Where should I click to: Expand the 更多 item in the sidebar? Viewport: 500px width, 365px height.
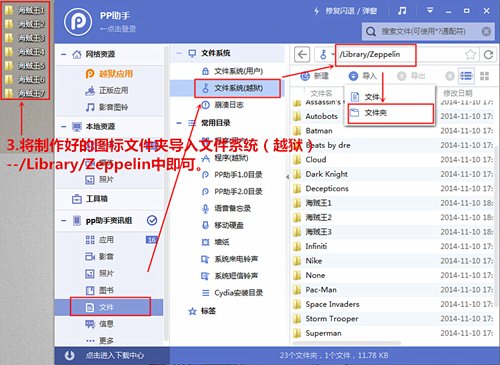click(x=100, y=340)
